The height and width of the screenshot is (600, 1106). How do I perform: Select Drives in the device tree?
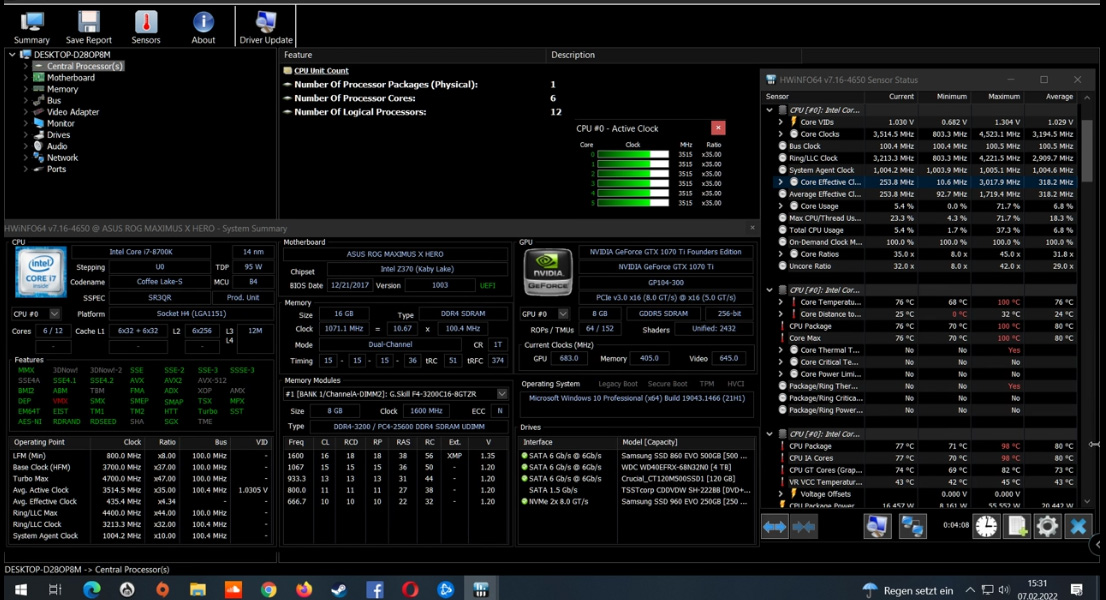point(58,135)
